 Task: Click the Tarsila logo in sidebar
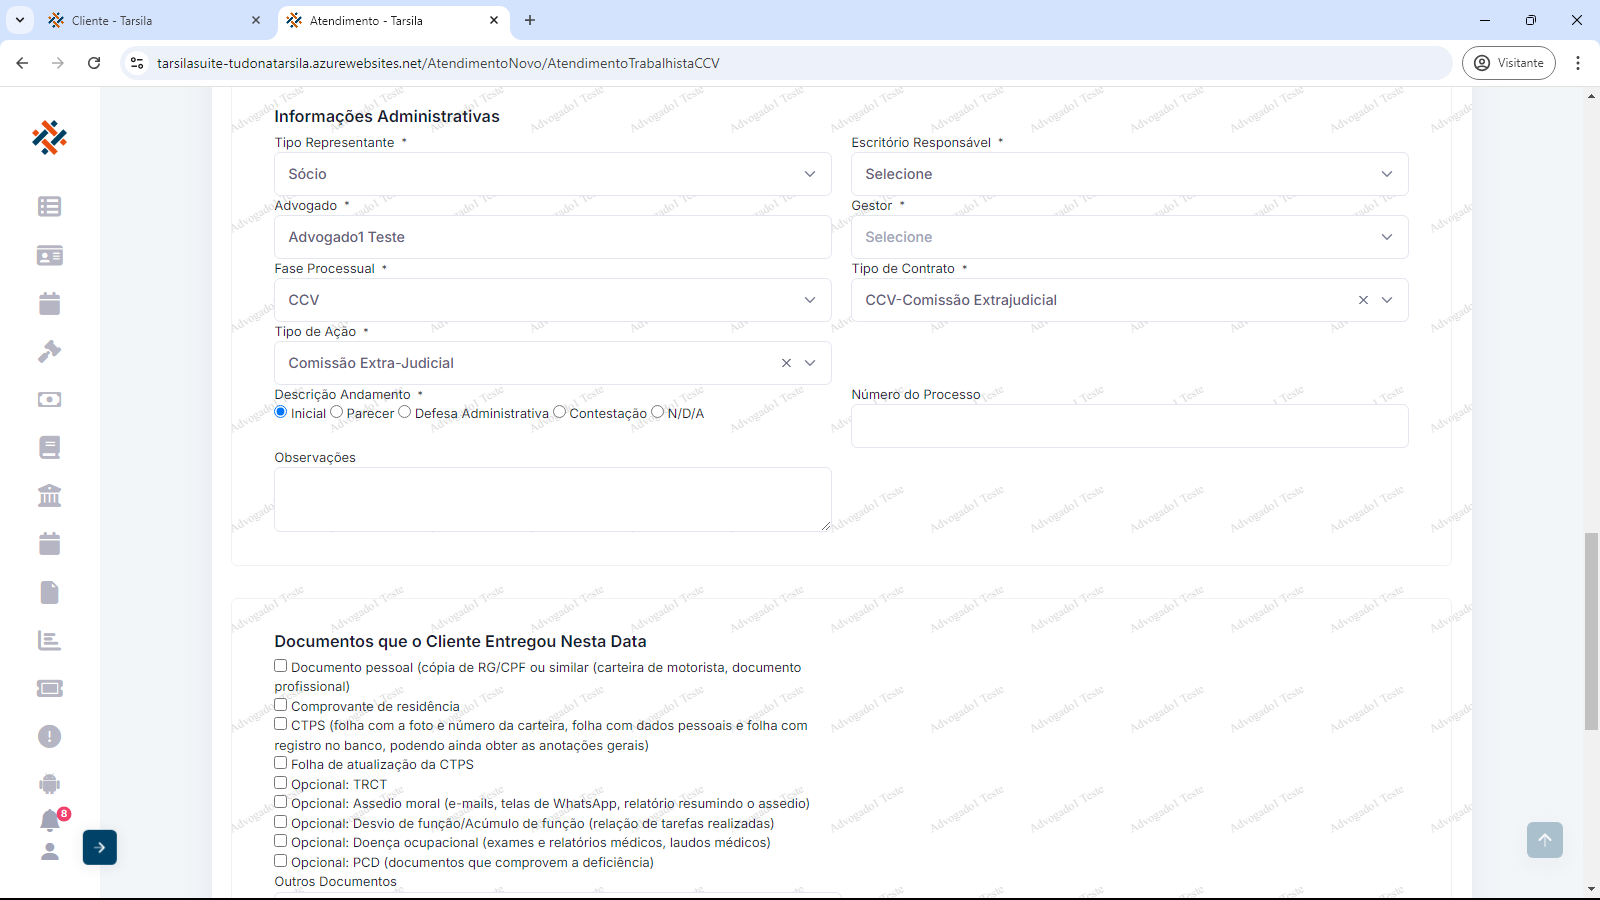point(49,137)
